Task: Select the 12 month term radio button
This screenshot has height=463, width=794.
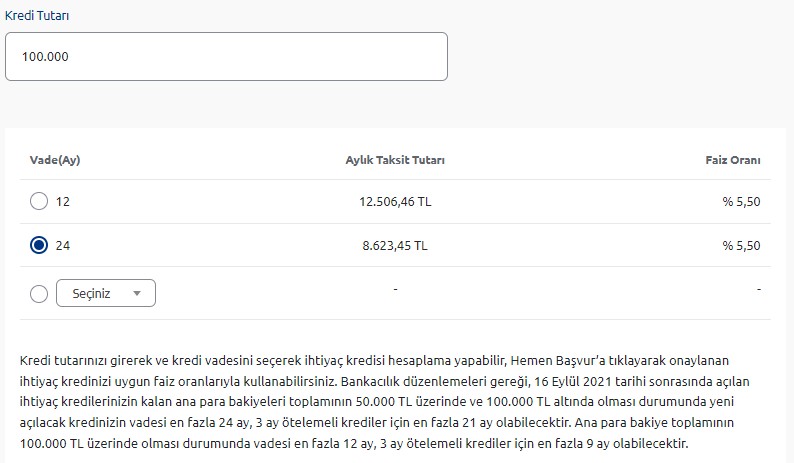Action: point(39,201)
